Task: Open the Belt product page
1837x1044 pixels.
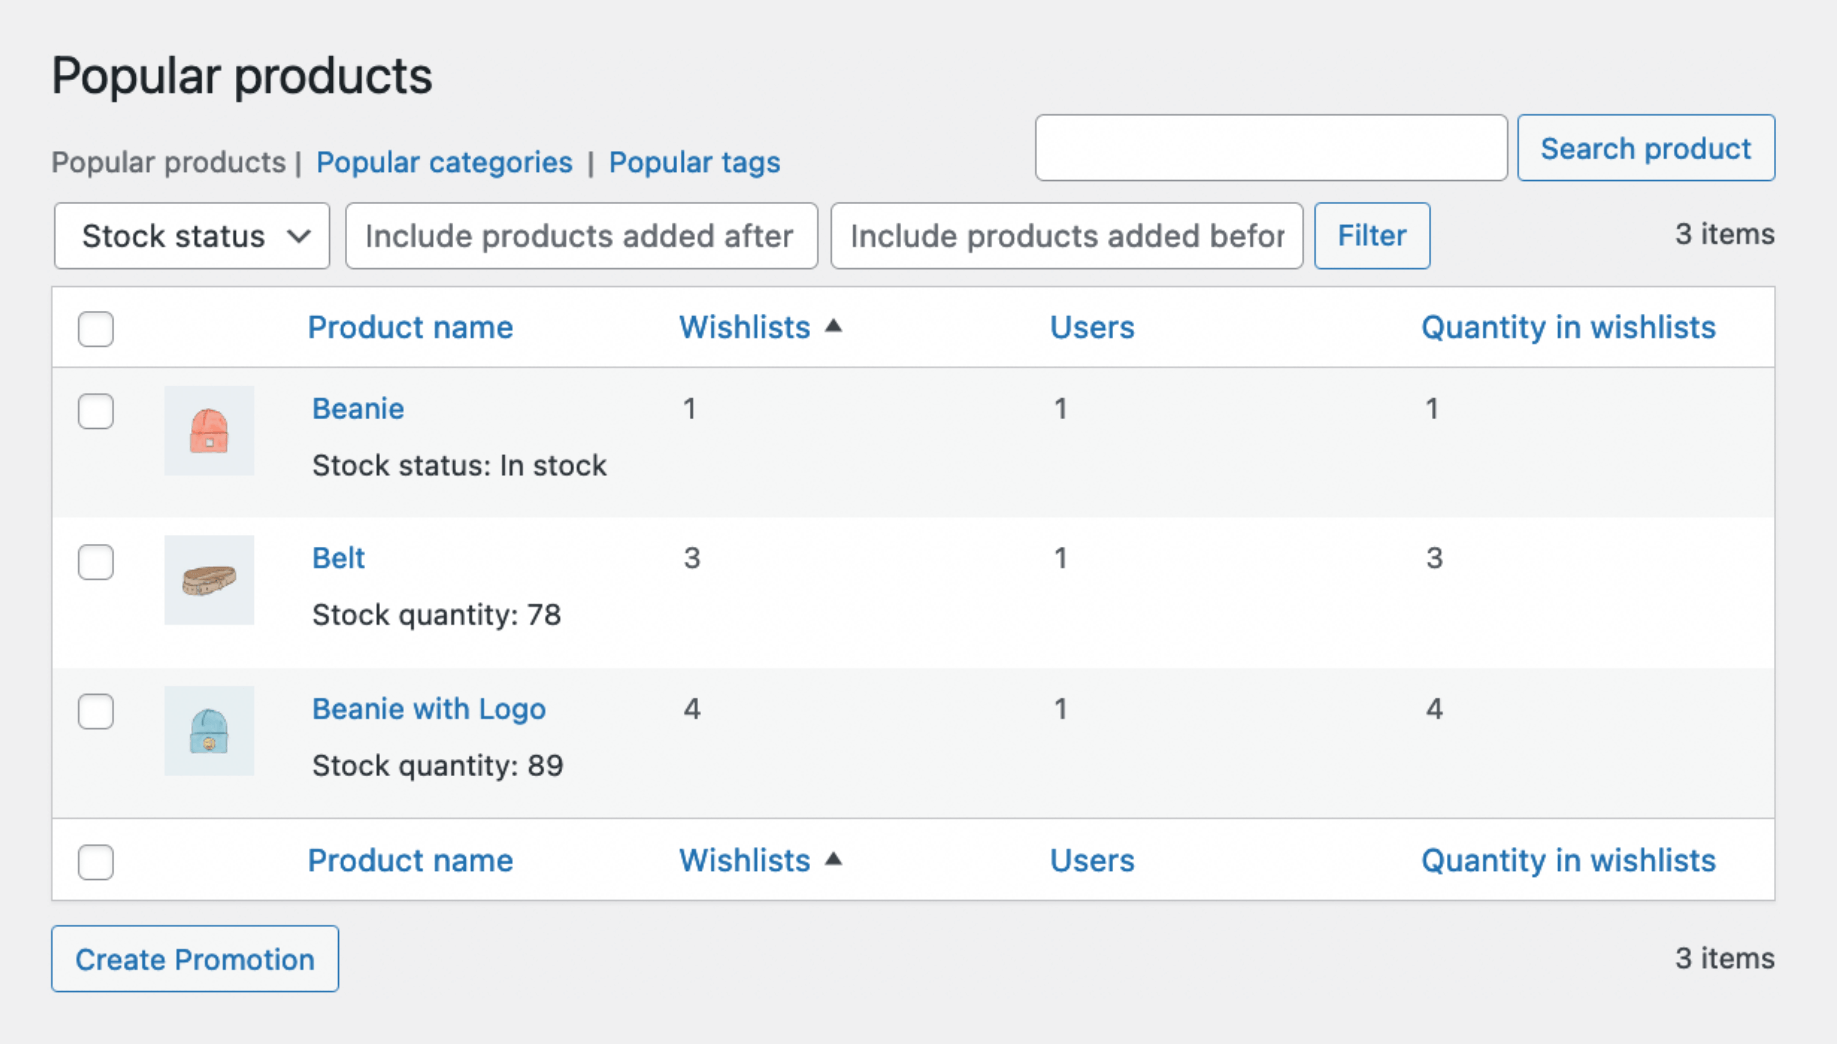Action: coord(338,558)
